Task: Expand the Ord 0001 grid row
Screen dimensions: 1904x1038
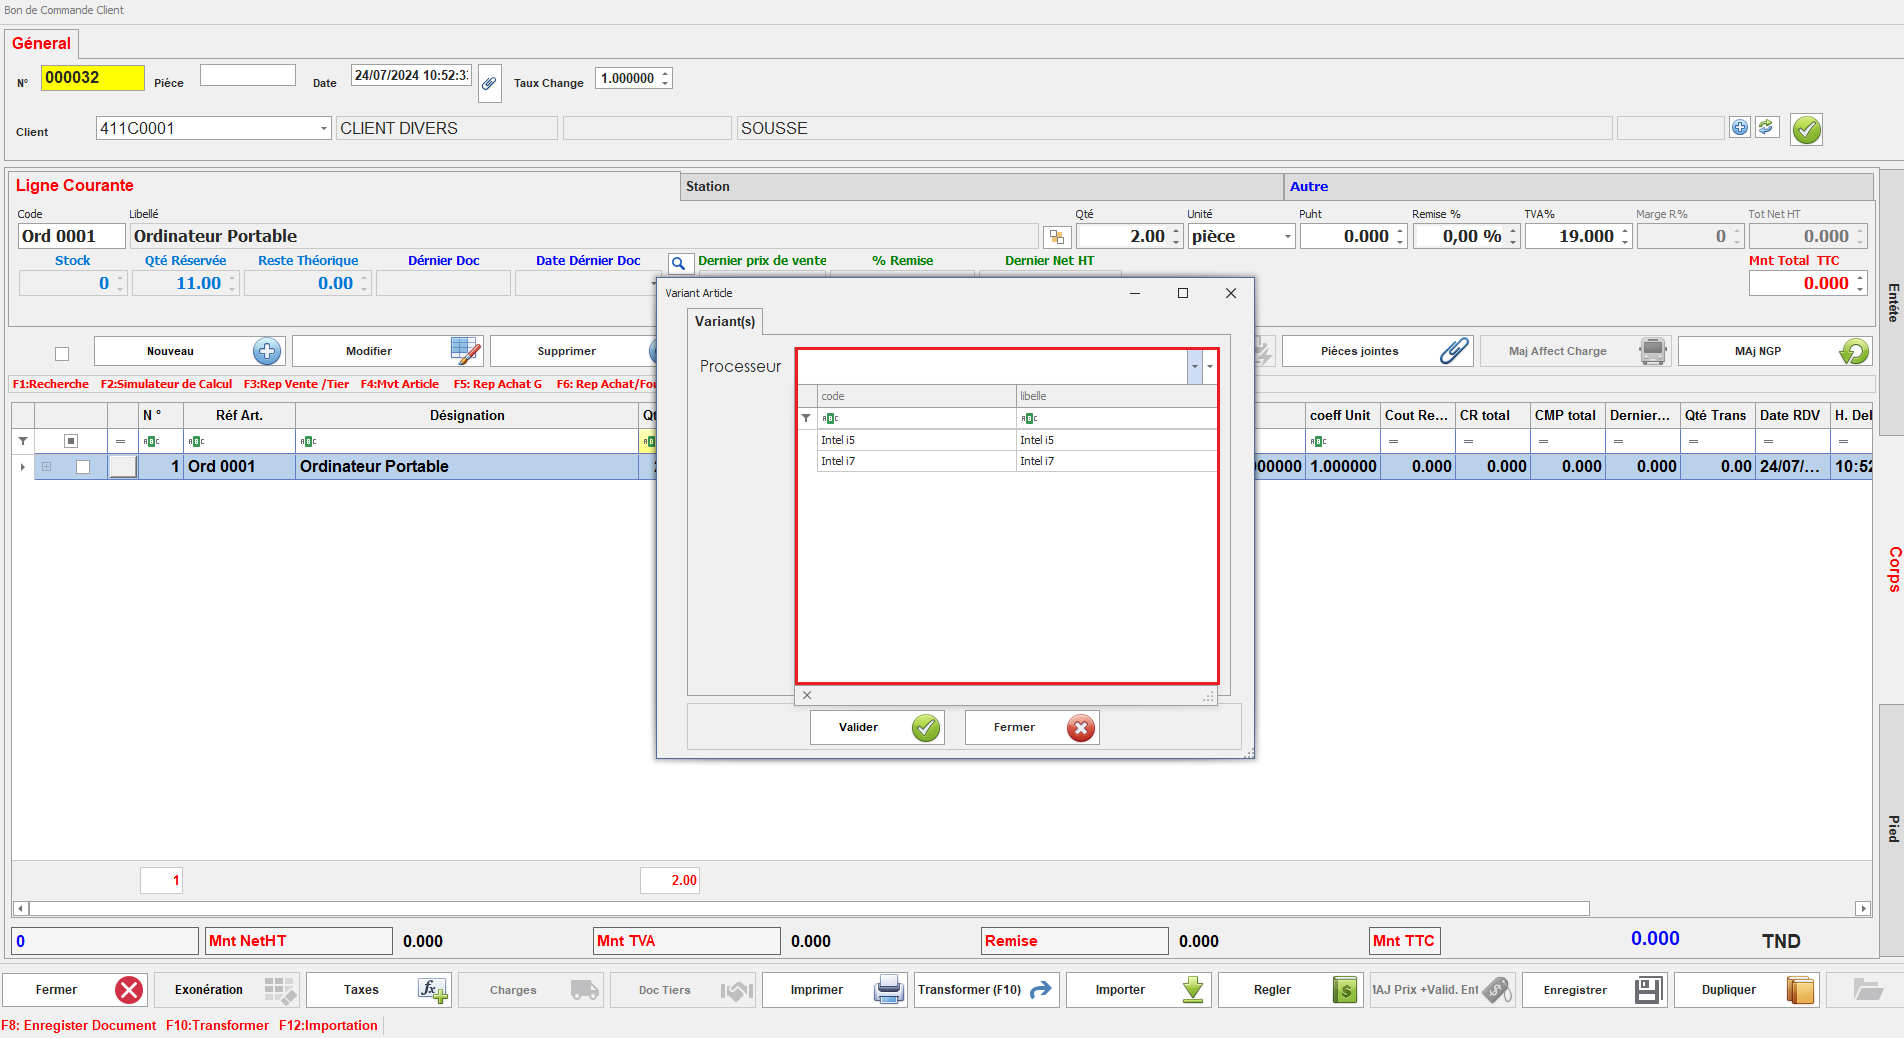Action: 46,467
